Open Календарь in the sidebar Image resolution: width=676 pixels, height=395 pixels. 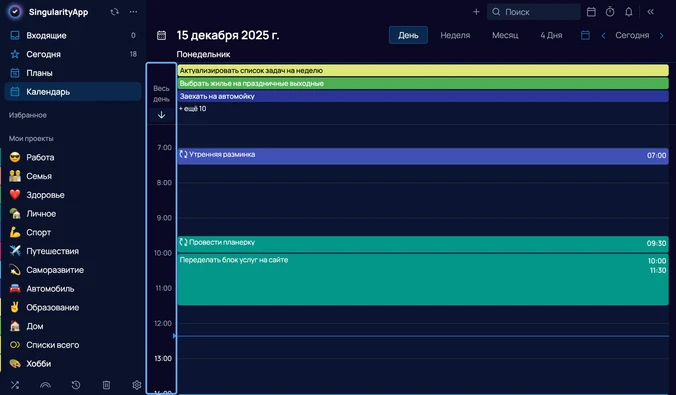[72, 91]
